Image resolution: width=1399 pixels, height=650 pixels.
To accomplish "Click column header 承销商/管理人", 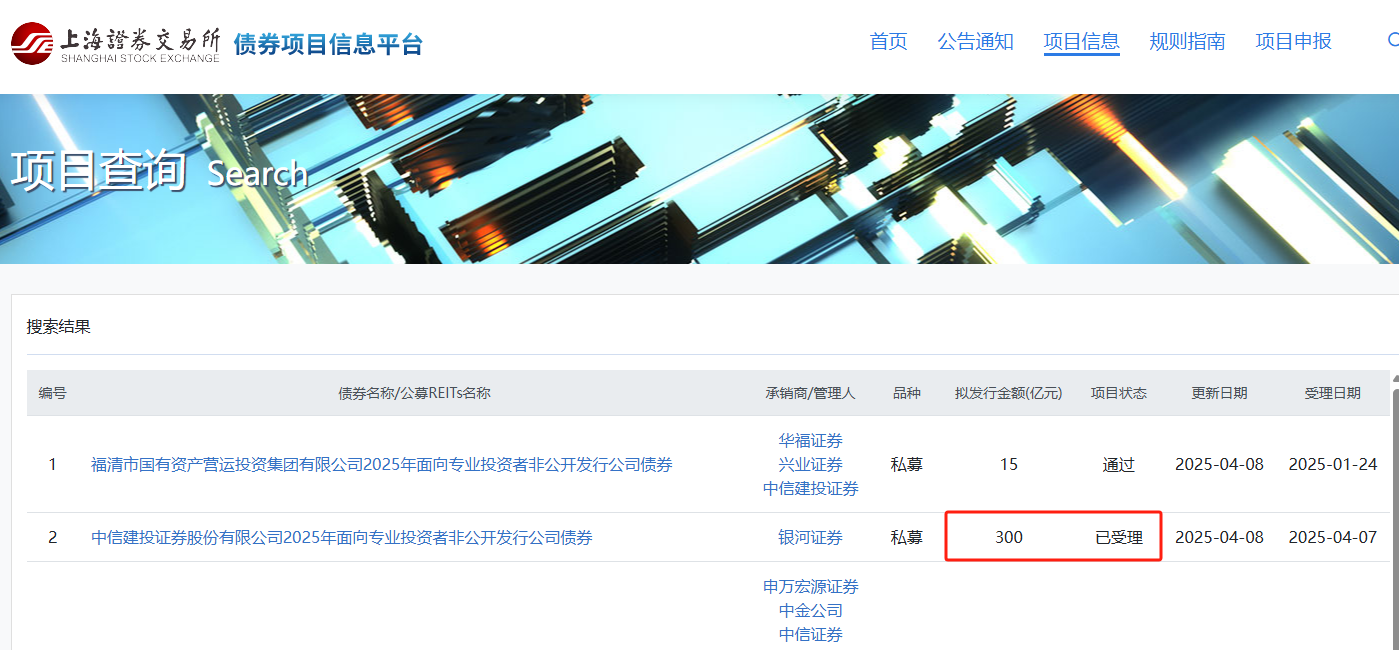I will (811, 393).
